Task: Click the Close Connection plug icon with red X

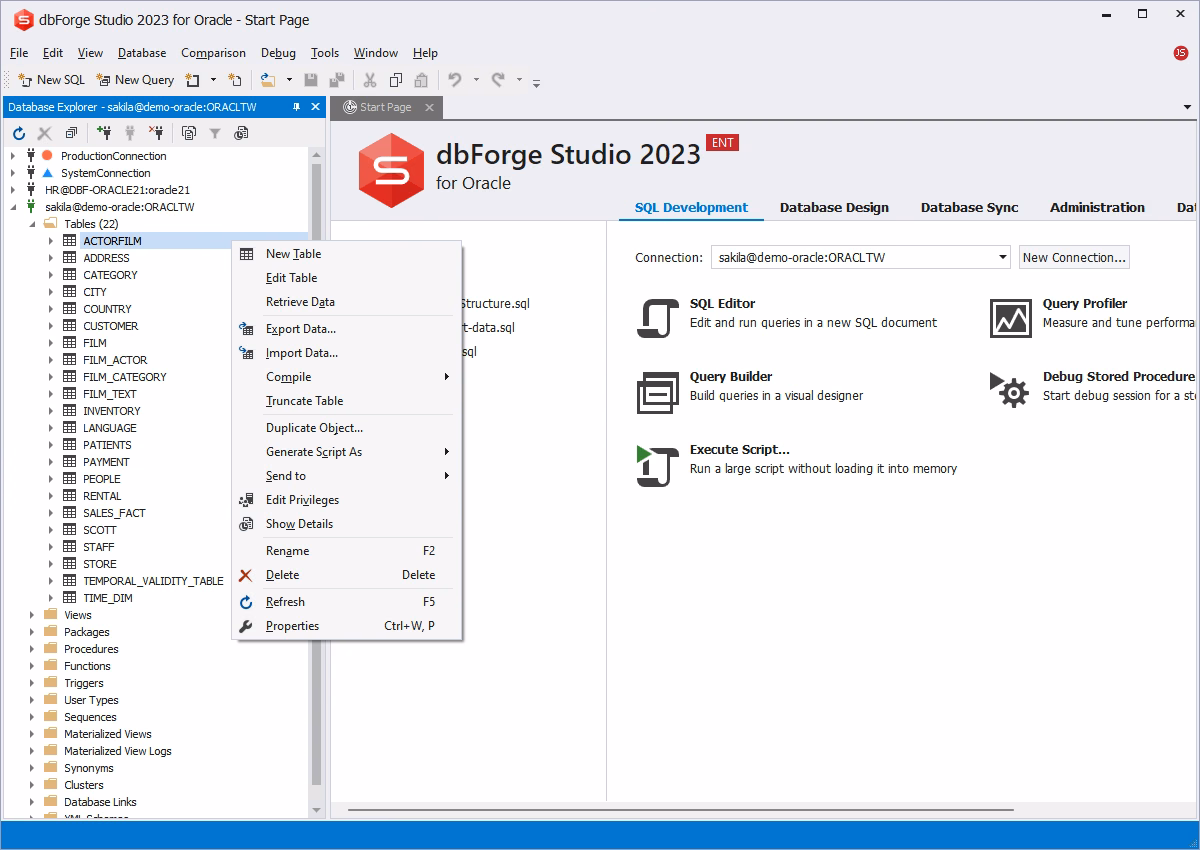Action: pos(156,132)
